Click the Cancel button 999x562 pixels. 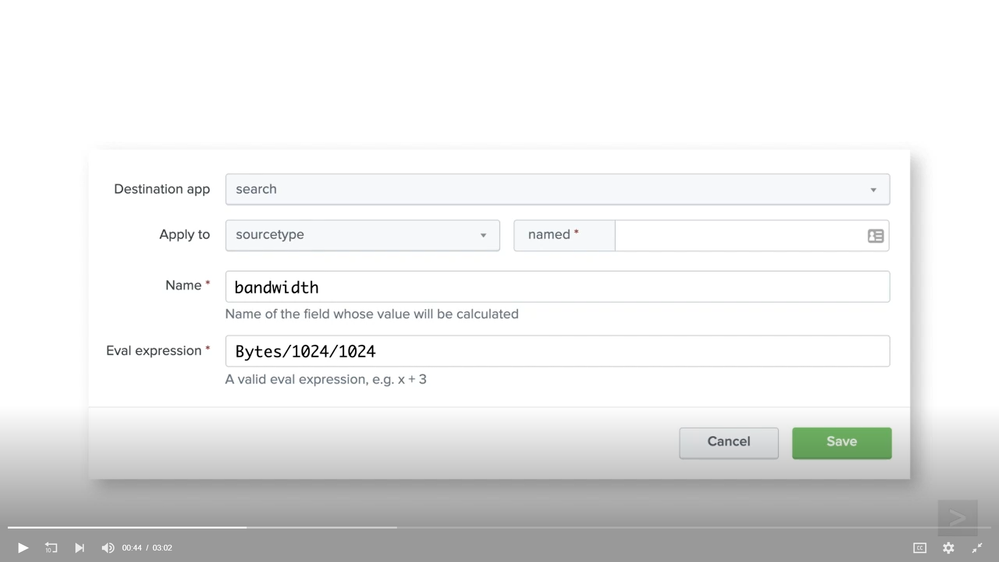[x=728, y=442]
